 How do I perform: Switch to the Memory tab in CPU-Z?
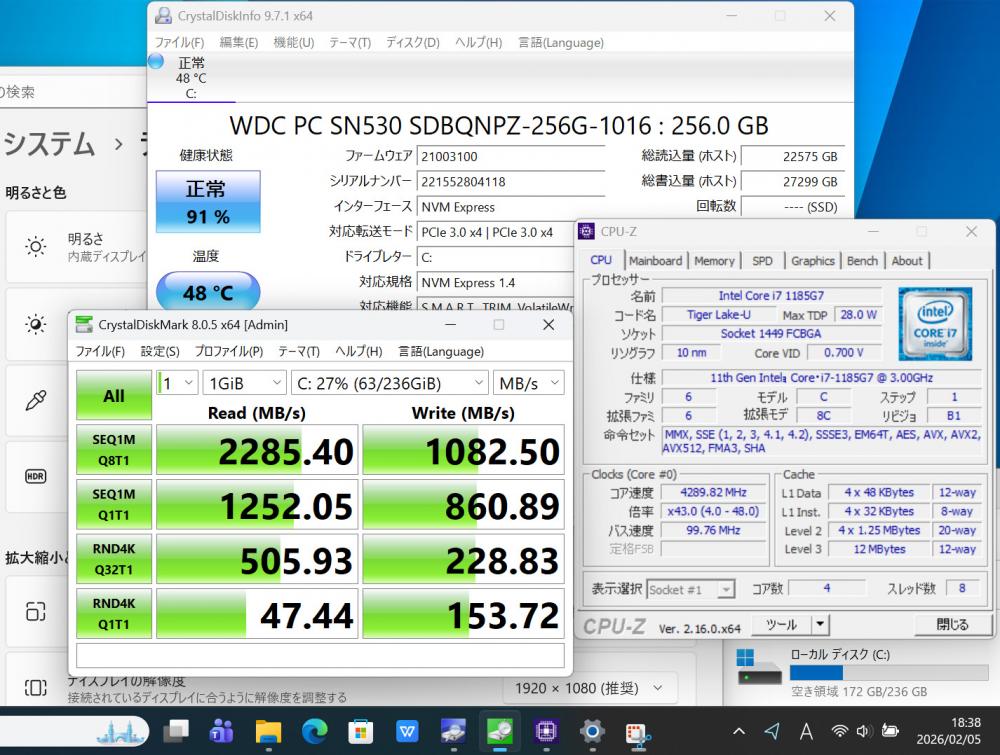tap(714, 261)
